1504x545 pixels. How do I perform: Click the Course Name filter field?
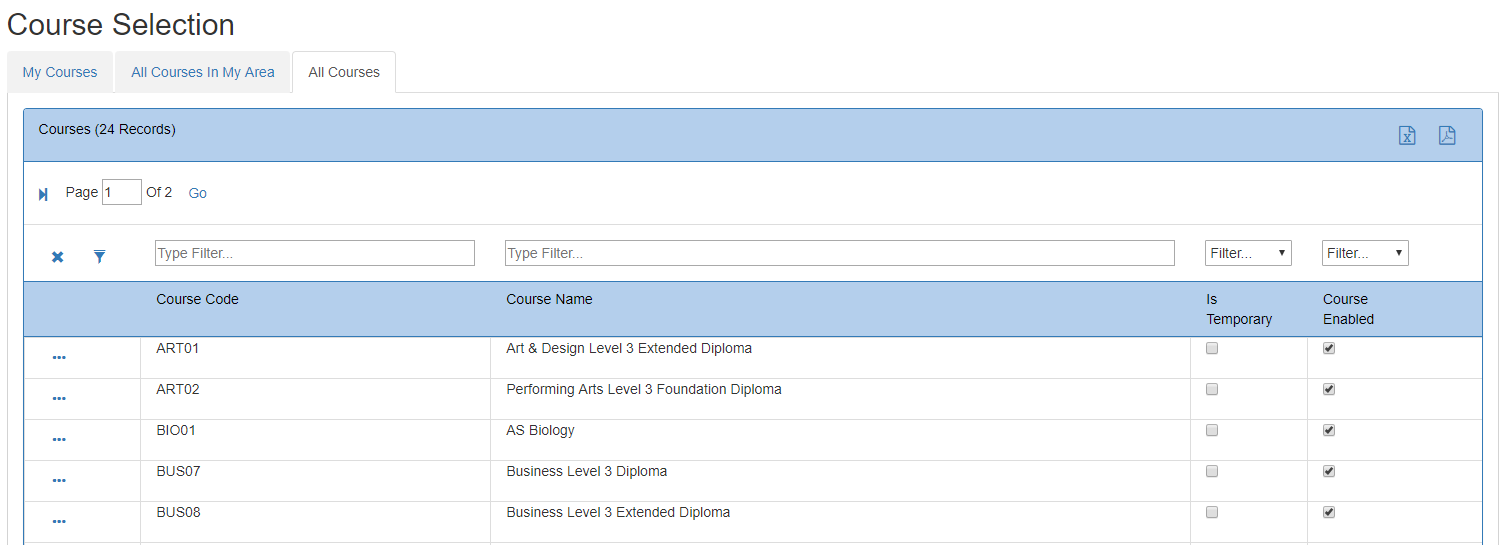point(839,253)
